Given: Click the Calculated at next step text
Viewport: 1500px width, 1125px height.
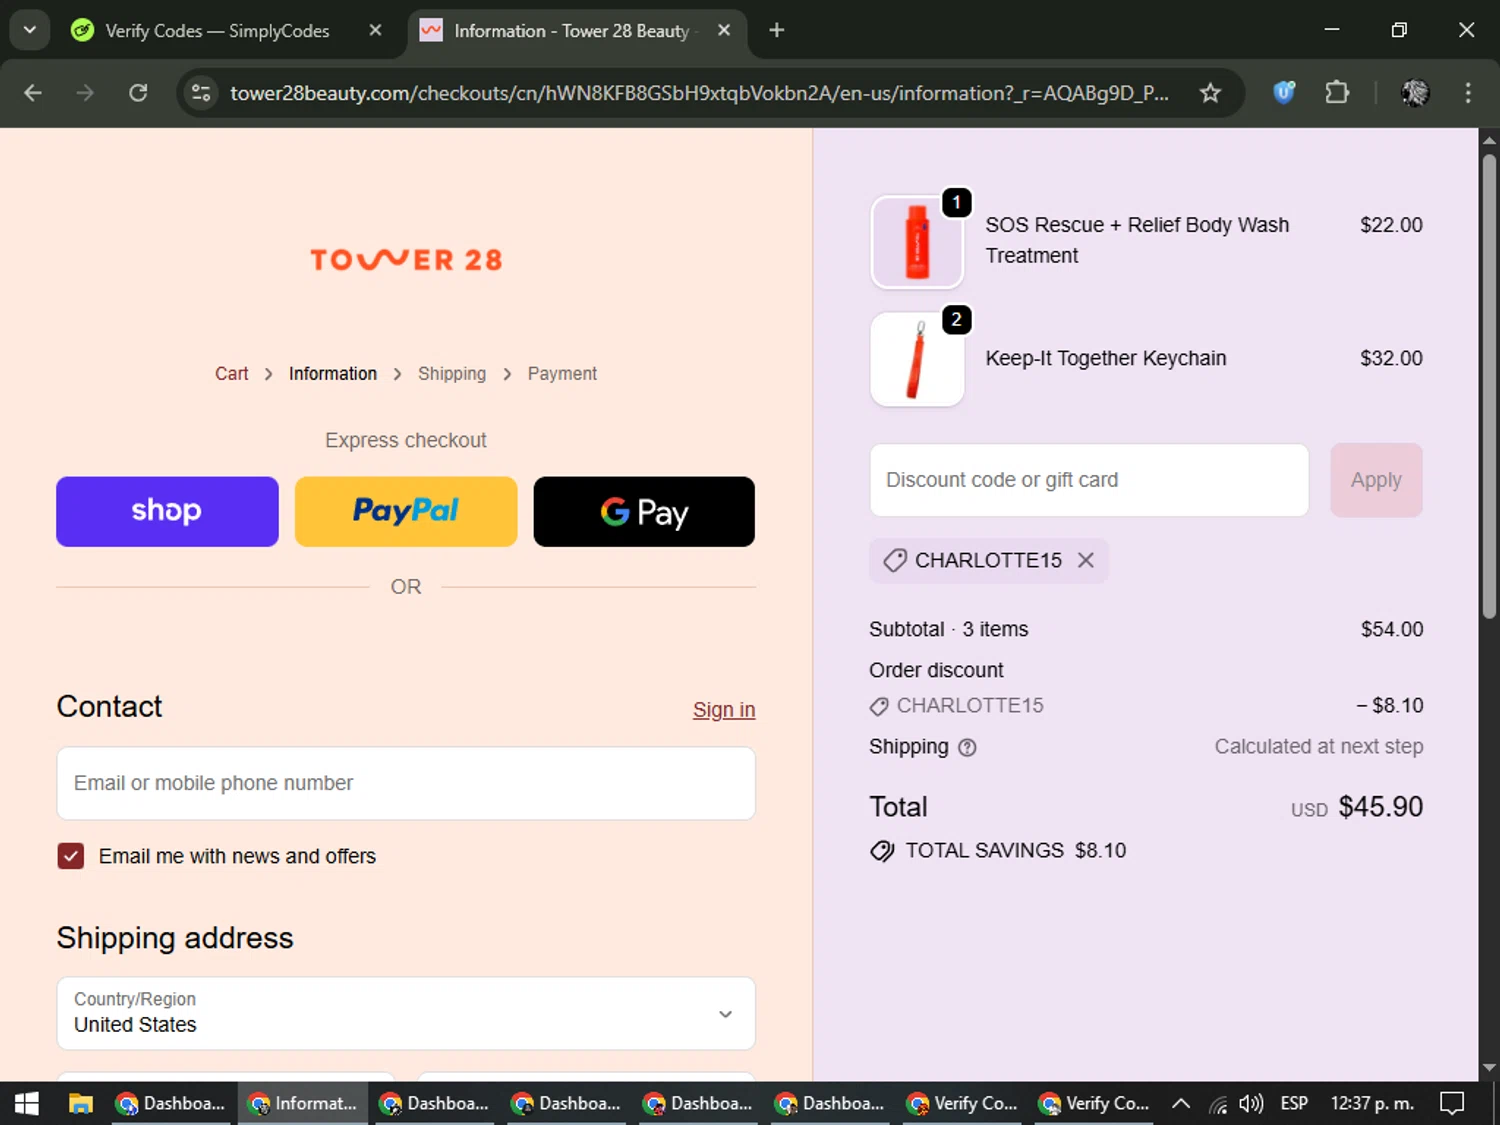Looking at the screenshot, I should click(1318, 747).
